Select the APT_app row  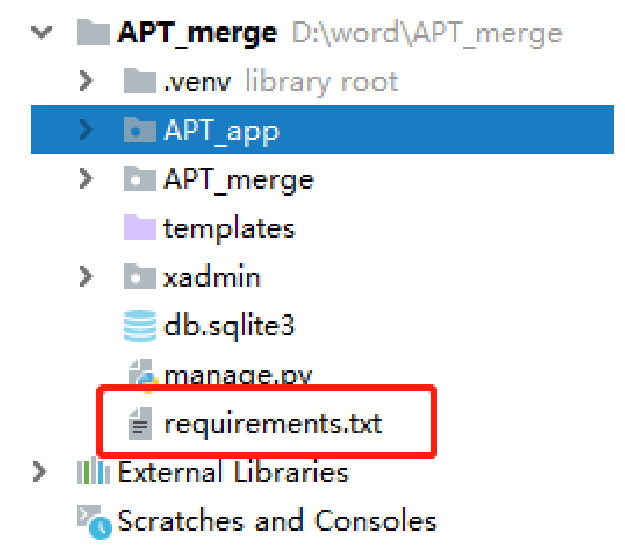(322, 130)
